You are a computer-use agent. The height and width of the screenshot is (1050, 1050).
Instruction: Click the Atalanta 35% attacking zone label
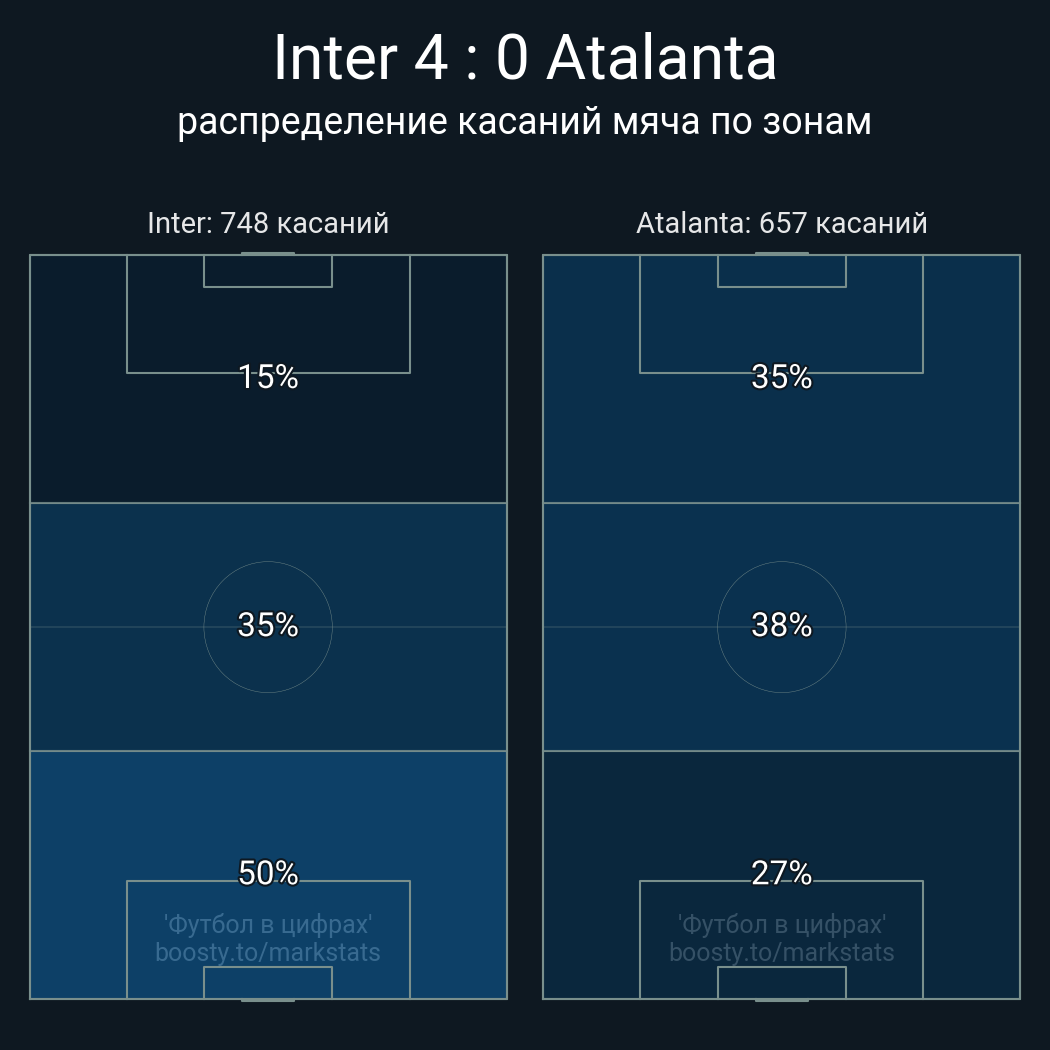(x=781, y=377)
